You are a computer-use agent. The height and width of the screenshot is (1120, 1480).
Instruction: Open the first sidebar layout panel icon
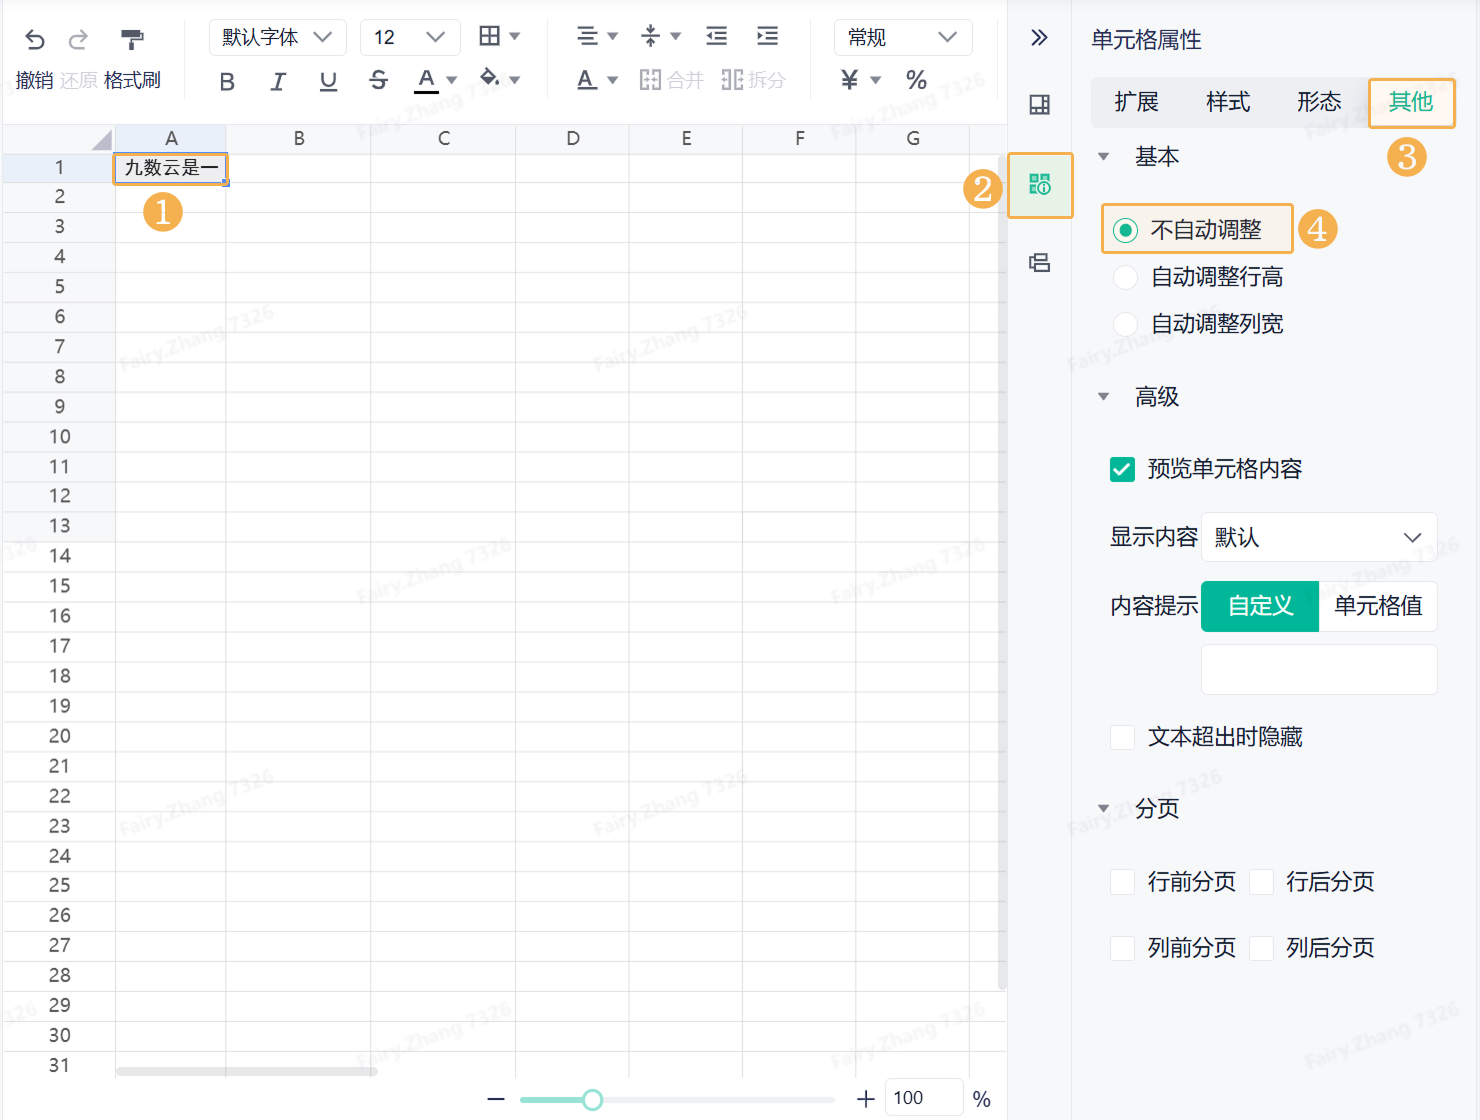1040,105
